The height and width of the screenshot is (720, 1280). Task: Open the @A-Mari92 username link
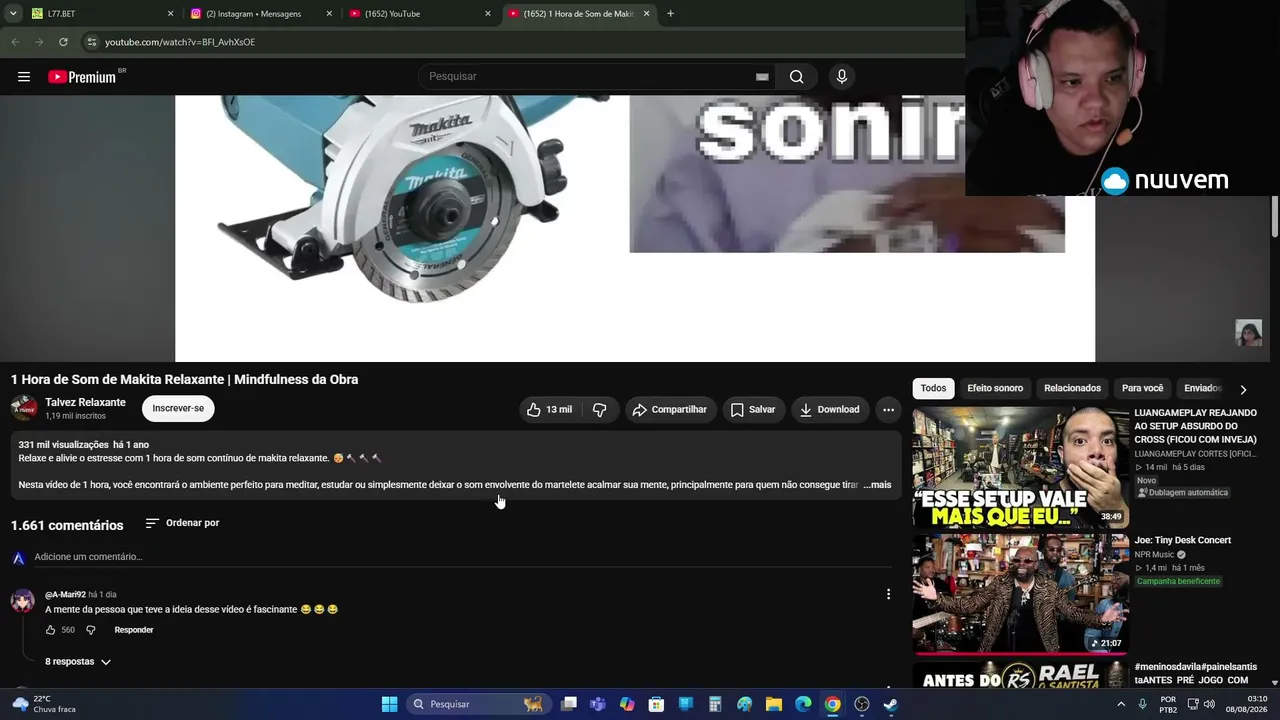pyautogui.click(x=65, y=595)
